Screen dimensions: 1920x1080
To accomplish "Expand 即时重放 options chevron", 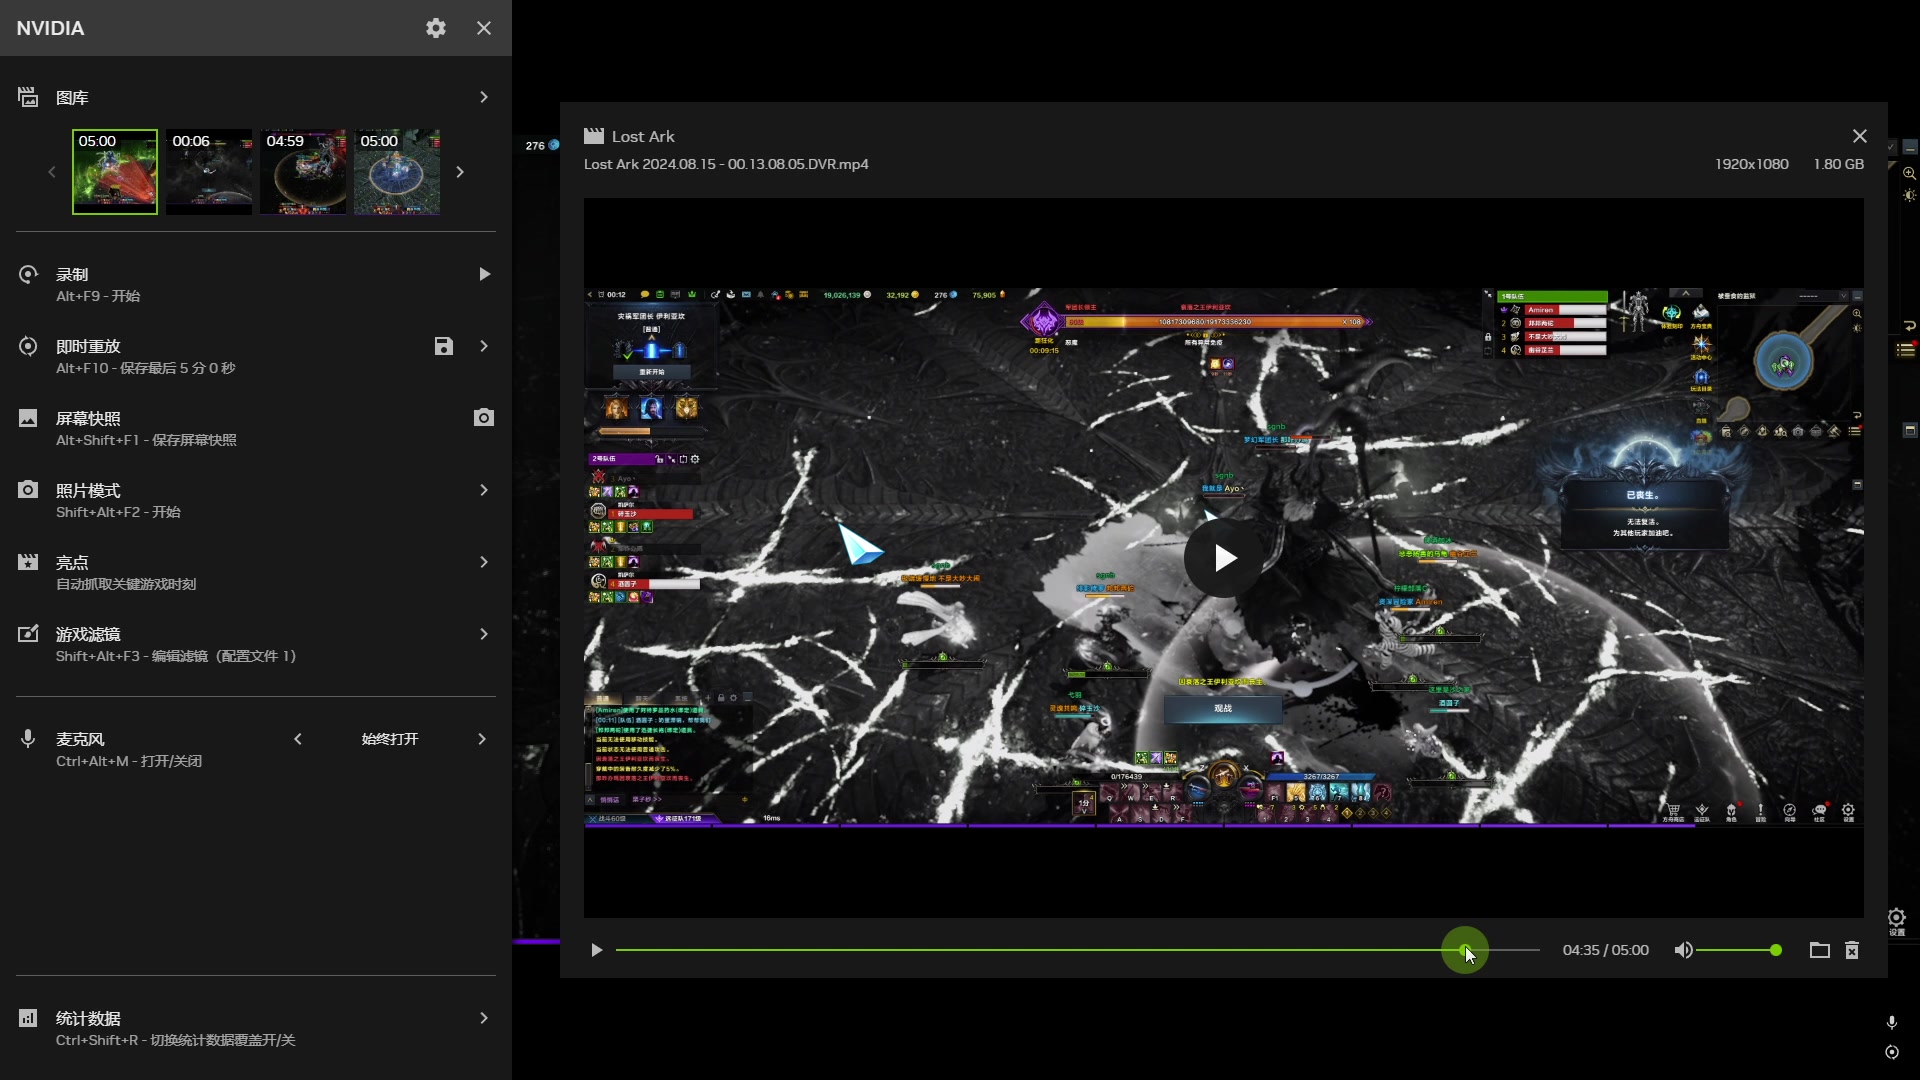I will (x=484, y=346).
